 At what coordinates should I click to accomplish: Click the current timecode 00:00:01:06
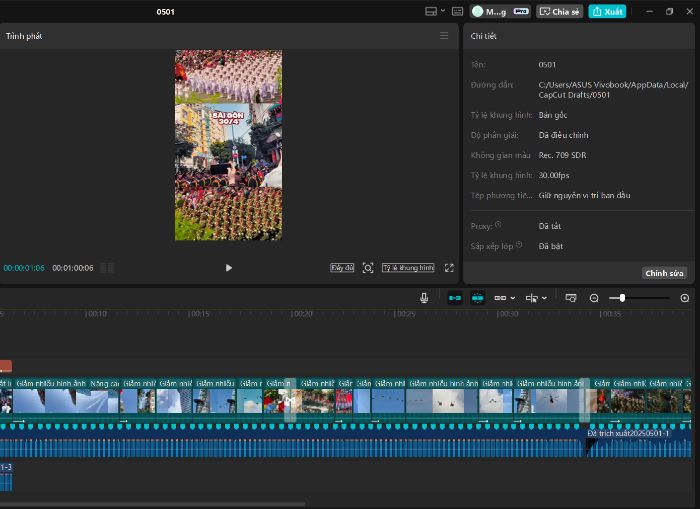pyautogui.click(x=24, y=268)
